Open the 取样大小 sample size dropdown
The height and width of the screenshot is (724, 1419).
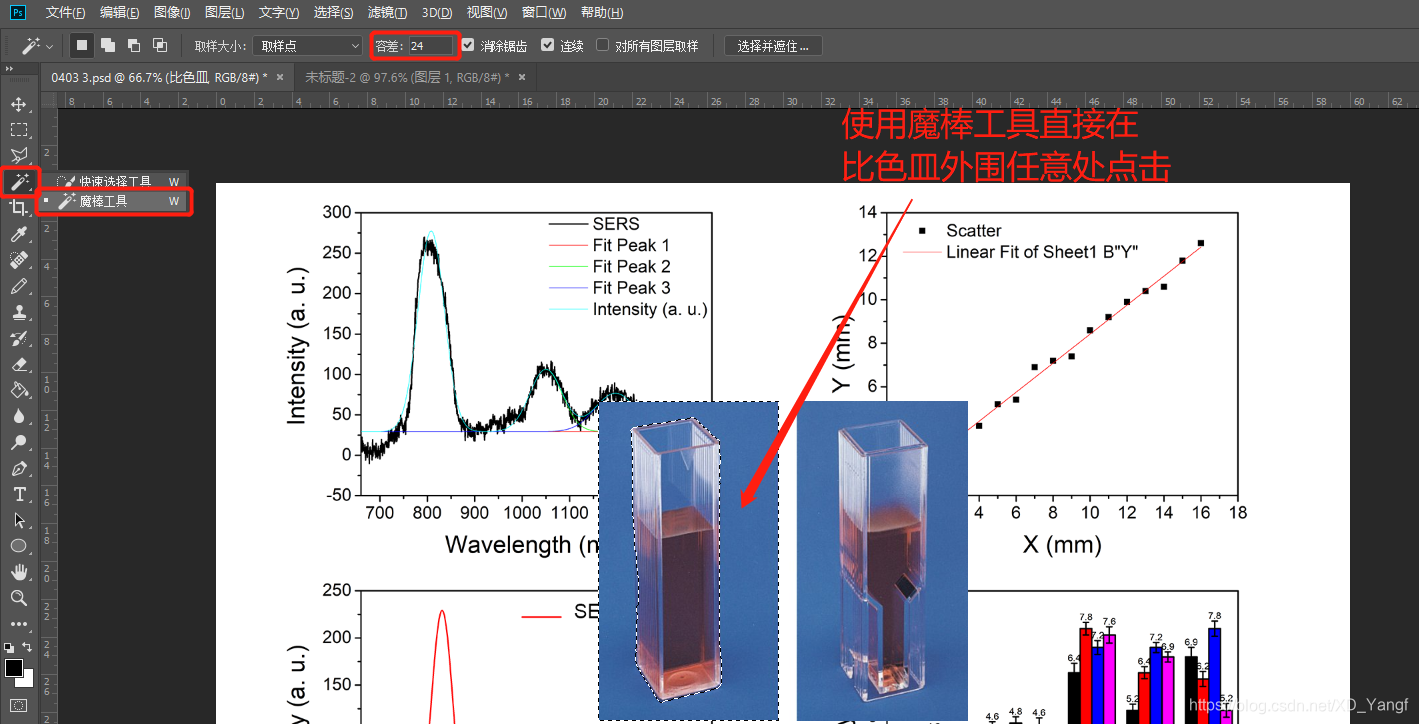click(x=307, y=46)
